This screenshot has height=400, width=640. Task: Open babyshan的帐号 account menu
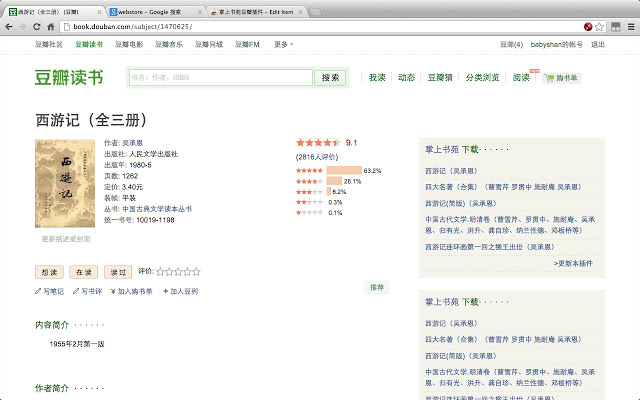[x=556, y=44]
